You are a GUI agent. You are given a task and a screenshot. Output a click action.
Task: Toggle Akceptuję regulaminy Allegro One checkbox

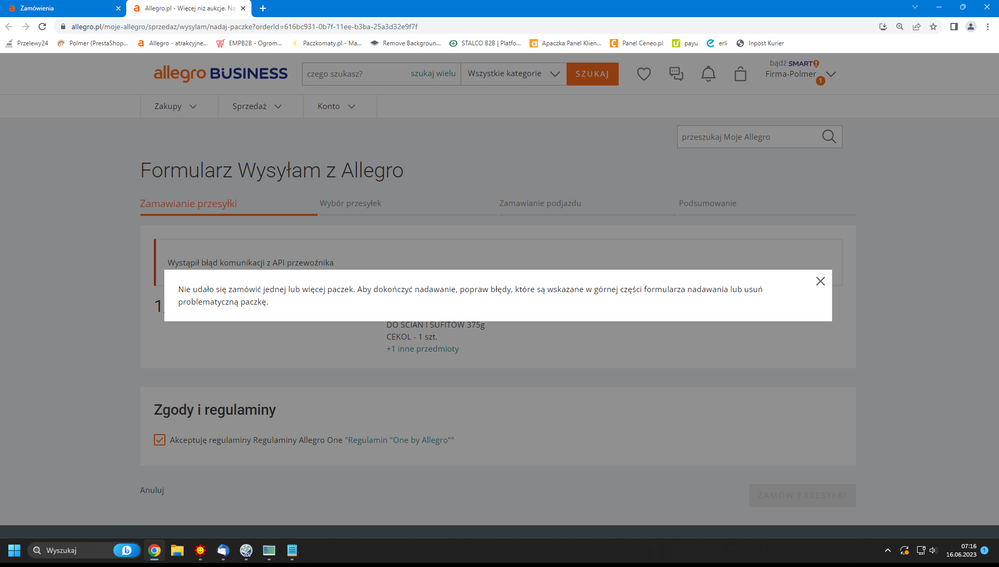159,440
